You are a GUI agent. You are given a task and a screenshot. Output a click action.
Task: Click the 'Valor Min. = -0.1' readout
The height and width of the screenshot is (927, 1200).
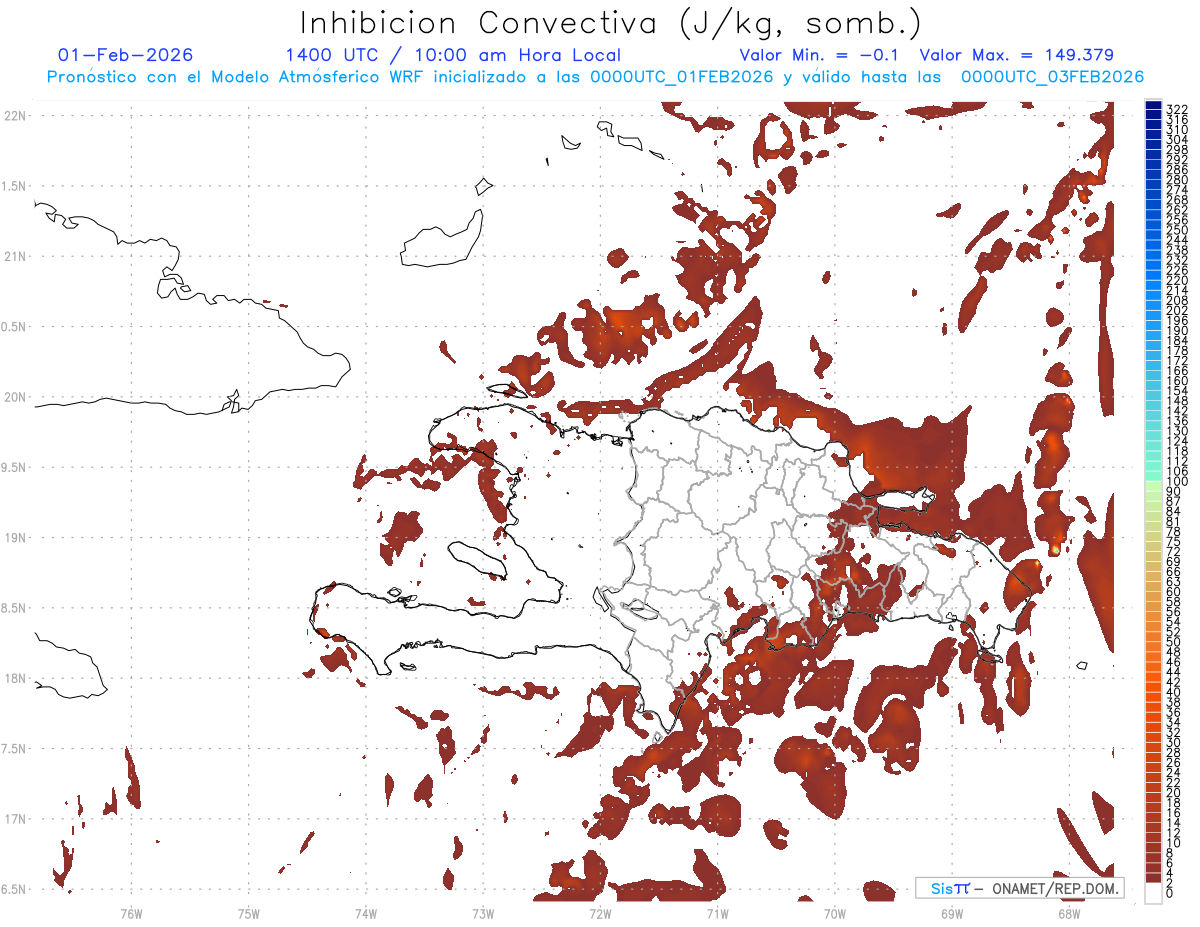820,55
